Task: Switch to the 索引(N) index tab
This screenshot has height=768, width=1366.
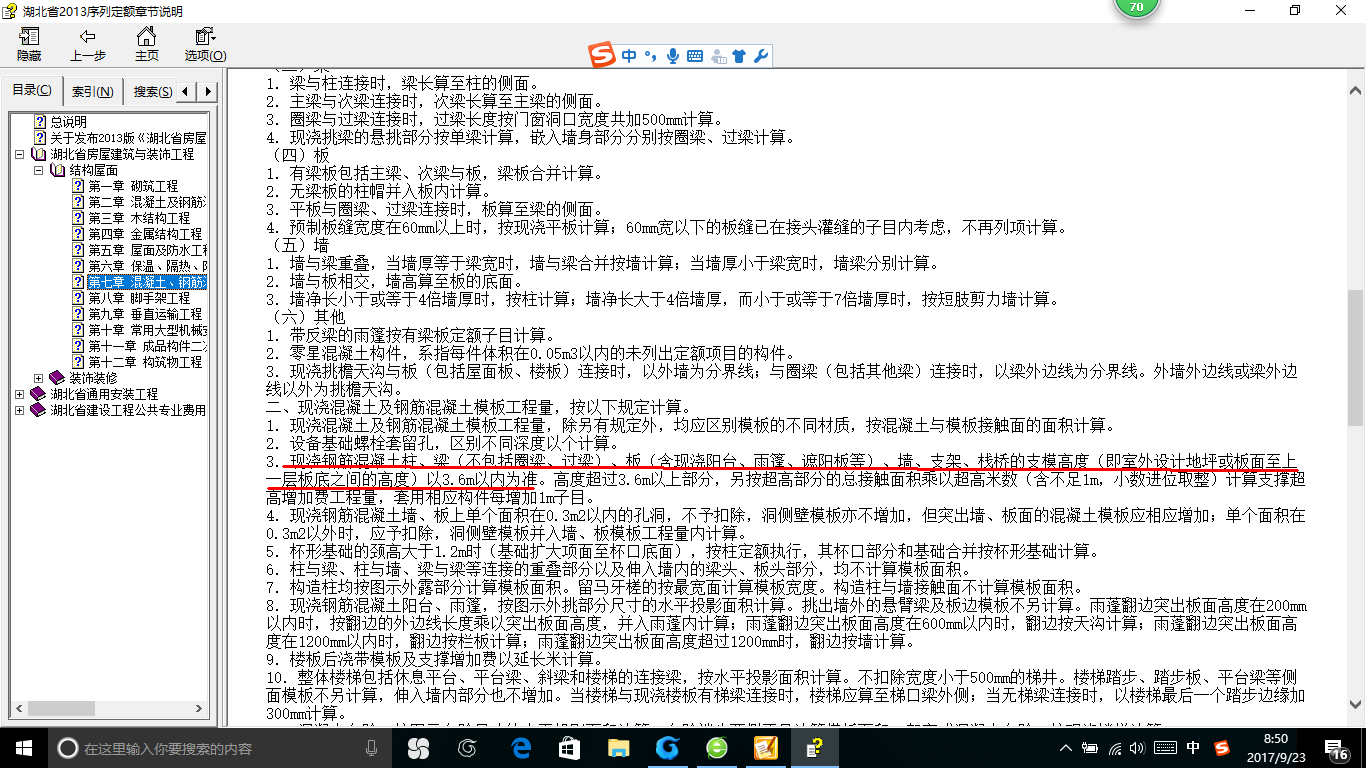Action: coord(92,92)
